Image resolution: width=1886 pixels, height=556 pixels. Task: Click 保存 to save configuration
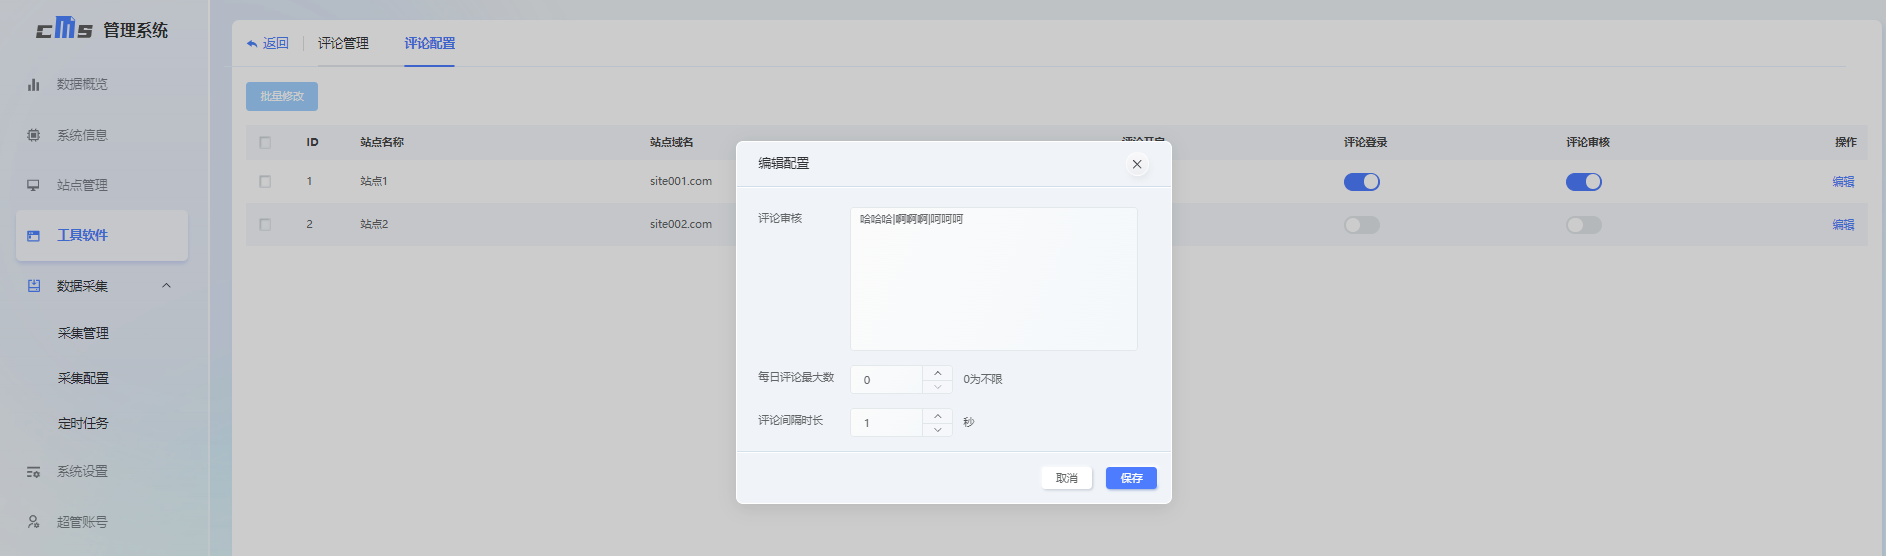[x=1131, y=478]
